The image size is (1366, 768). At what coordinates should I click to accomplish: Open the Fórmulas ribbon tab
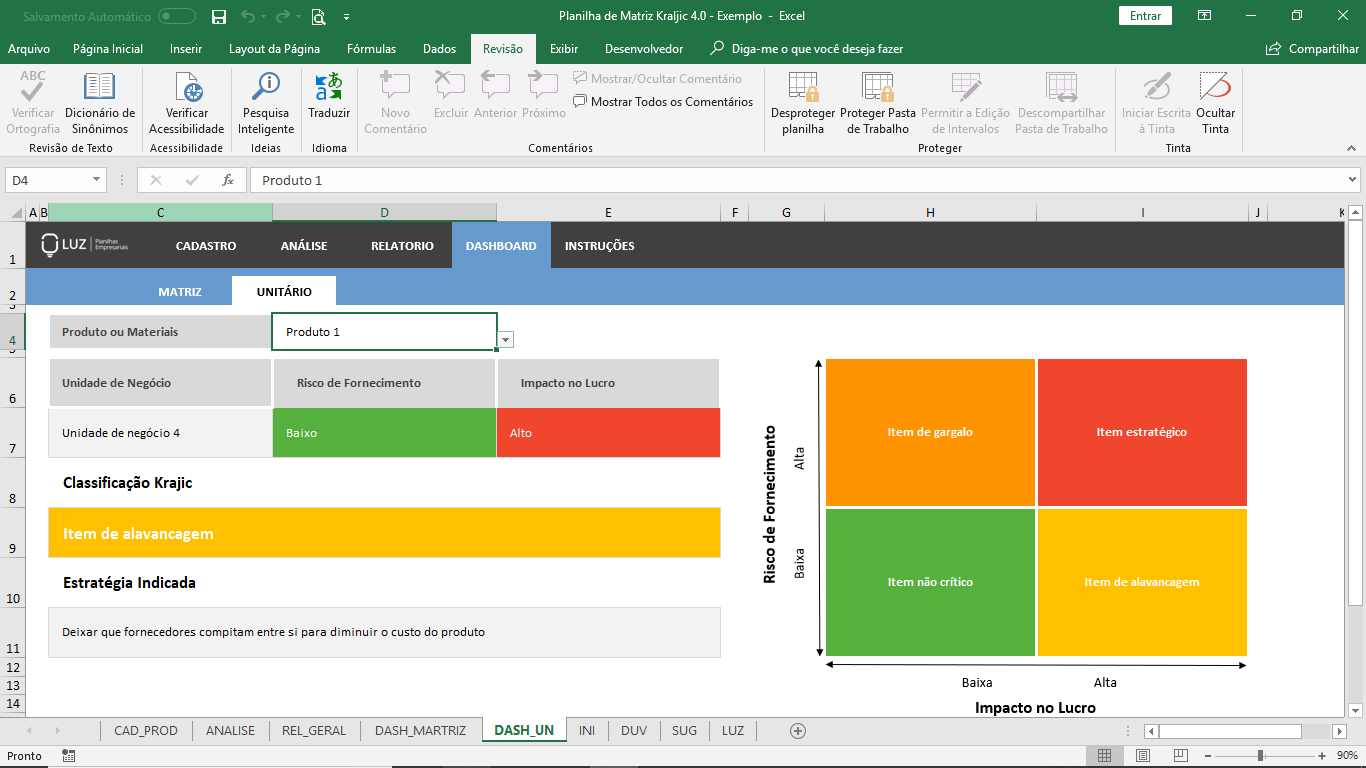coord(371,49)
